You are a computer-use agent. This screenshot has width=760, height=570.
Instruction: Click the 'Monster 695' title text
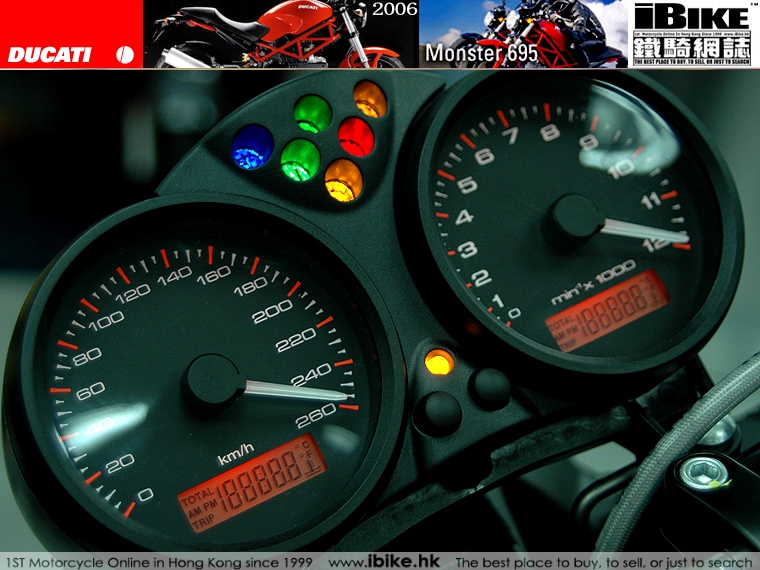point(481,53)
